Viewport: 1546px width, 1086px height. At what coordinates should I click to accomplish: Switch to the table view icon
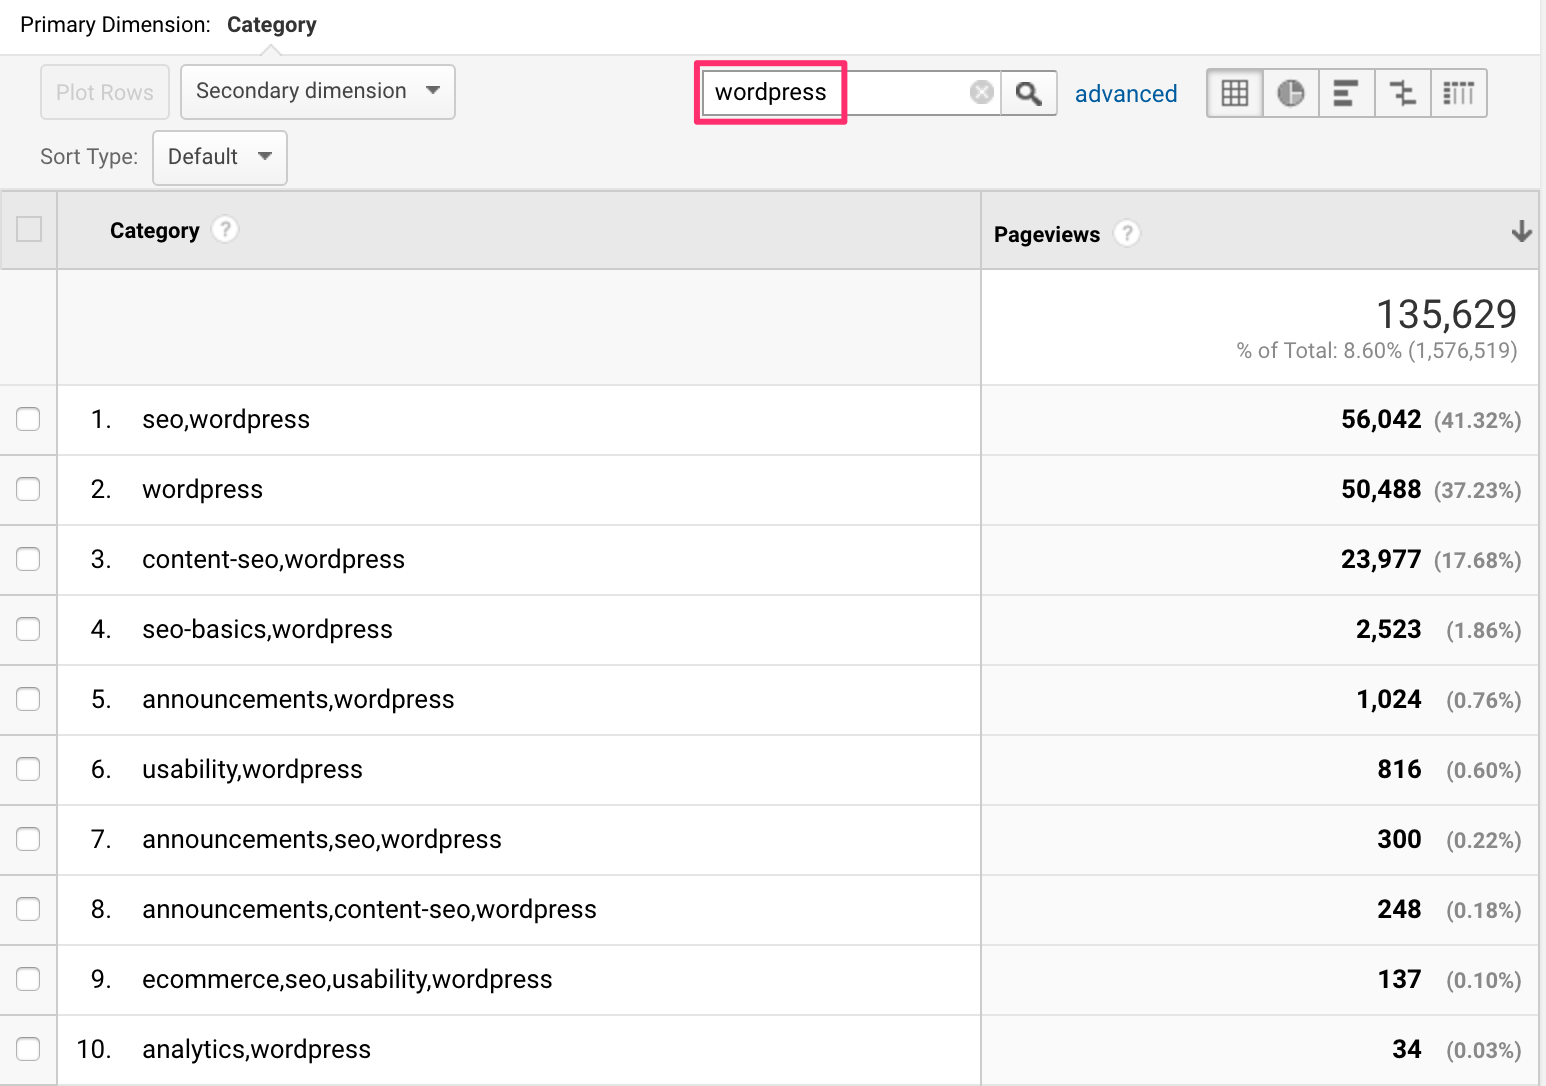(x=1234, y=92)
